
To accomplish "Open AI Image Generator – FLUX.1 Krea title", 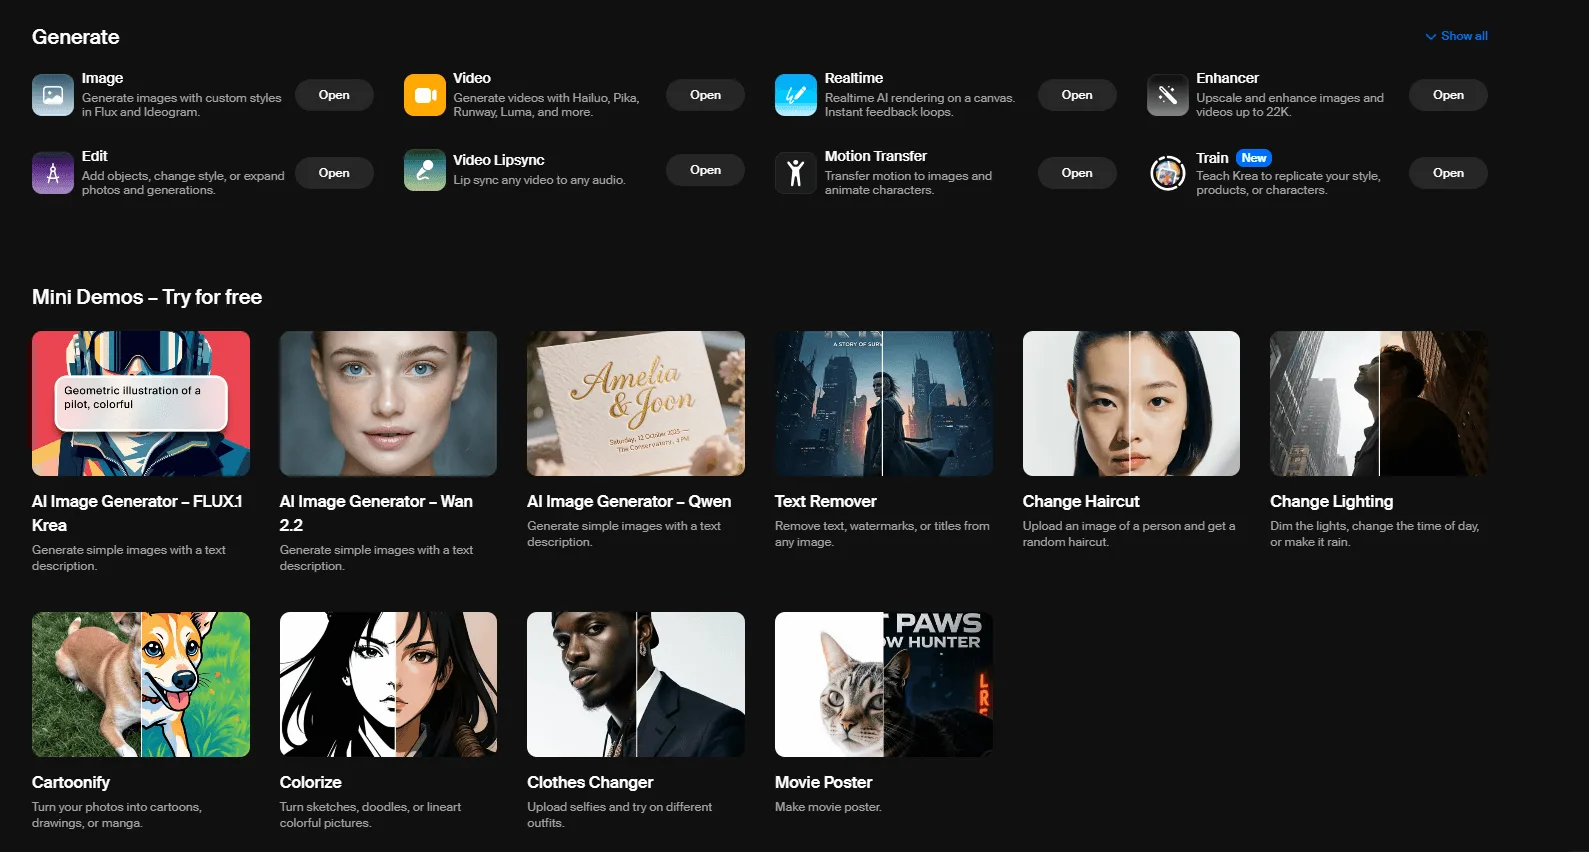I will [137, 513].
